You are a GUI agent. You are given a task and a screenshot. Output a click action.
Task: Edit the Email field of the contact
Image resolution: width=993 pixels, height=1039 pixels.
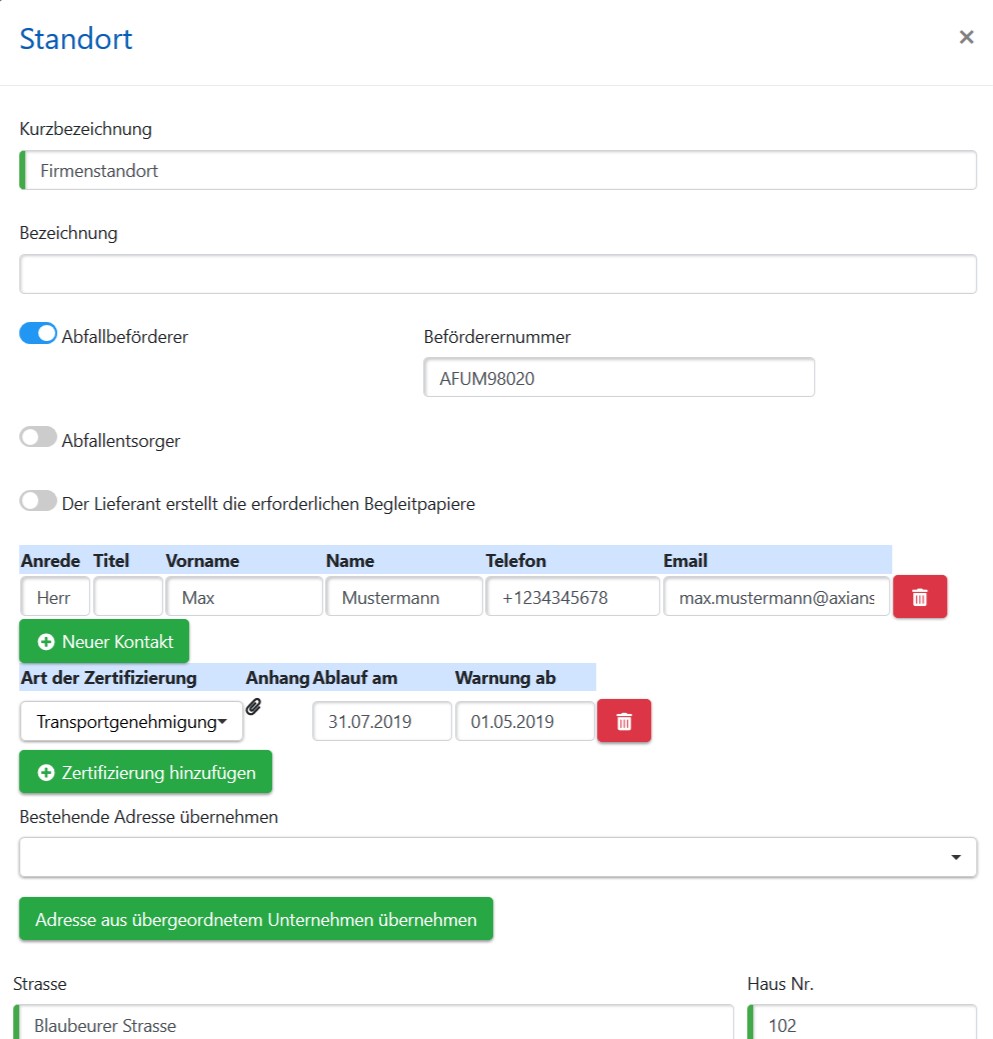776,597
